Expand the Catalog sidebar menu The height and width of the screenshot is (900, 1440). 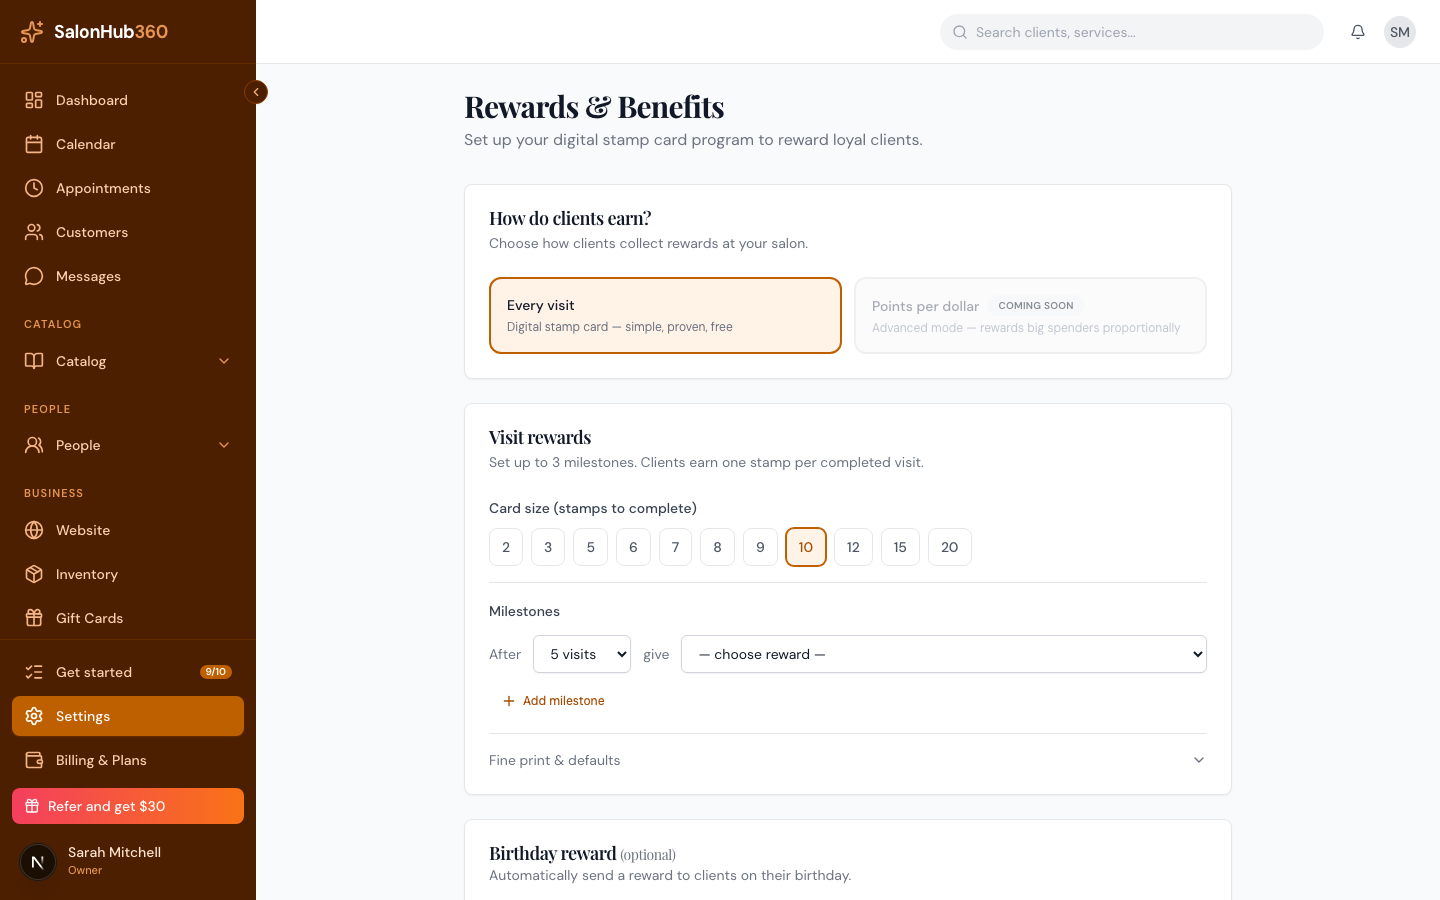point(128,361)
